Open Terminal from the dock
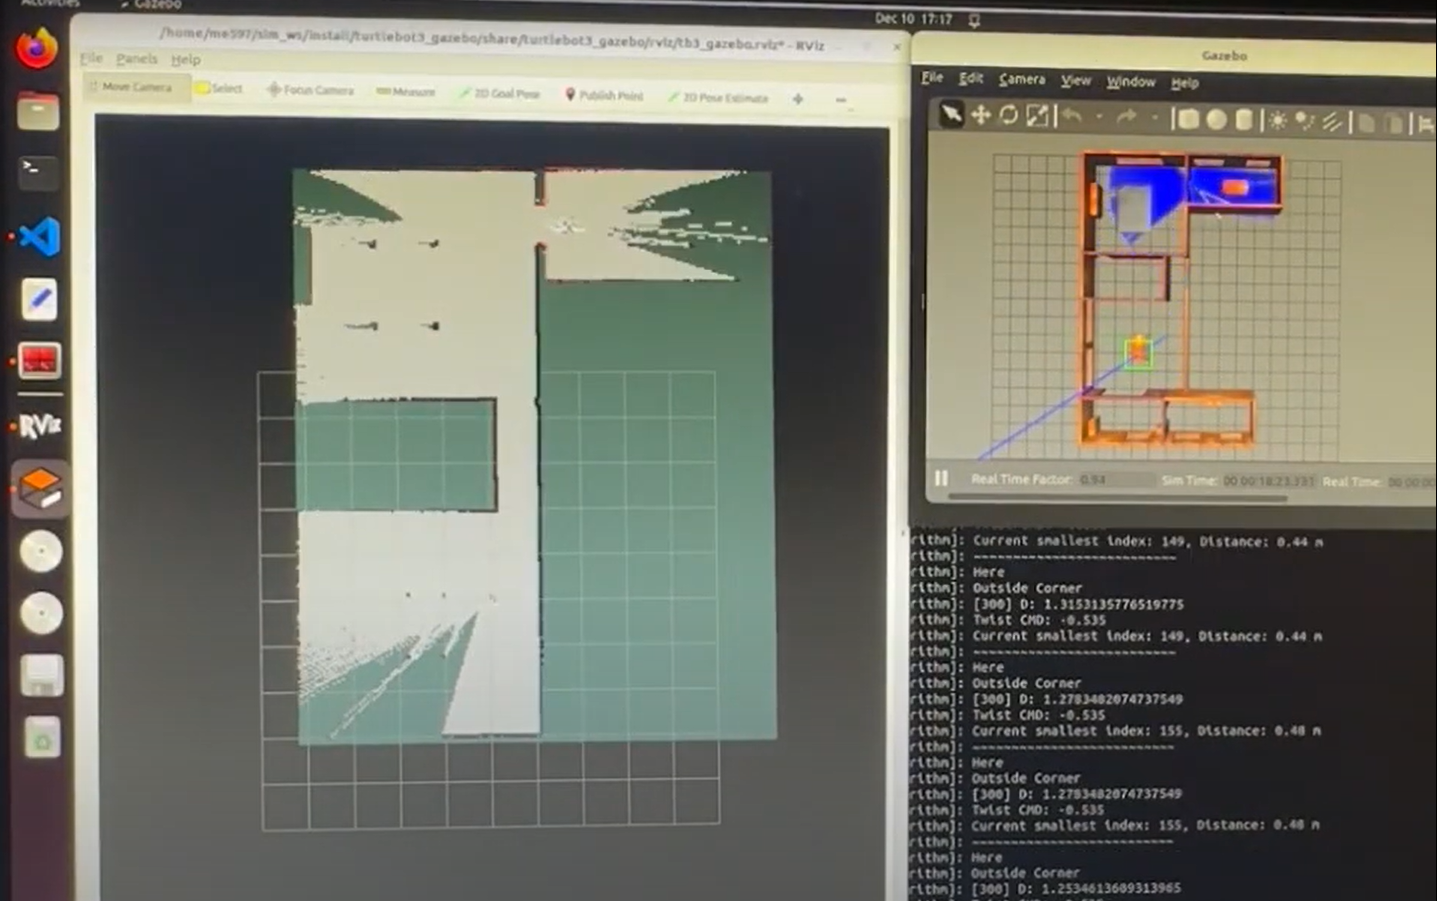The width and height of the screenshot is (1437, 901). pyautogui.click(x=38, y=172)
